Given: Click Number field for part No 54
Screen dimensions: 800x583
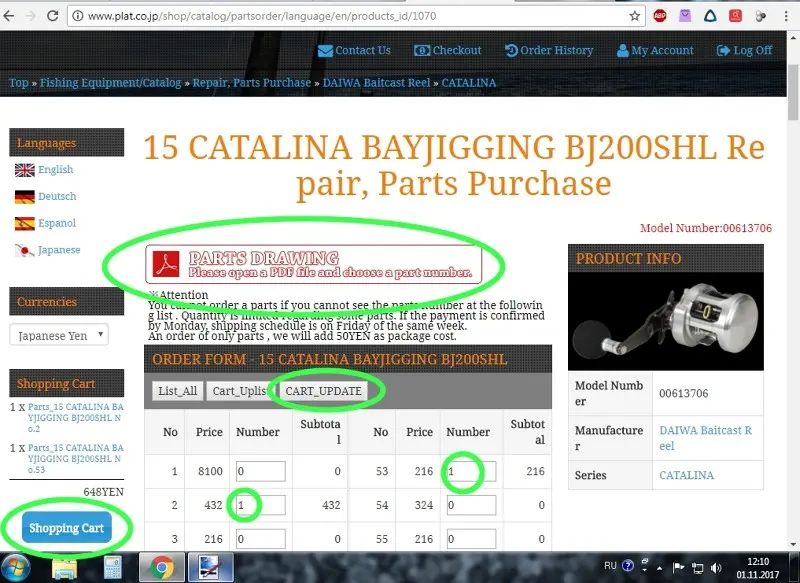Looking at the screenshot, I should point(471,505).
